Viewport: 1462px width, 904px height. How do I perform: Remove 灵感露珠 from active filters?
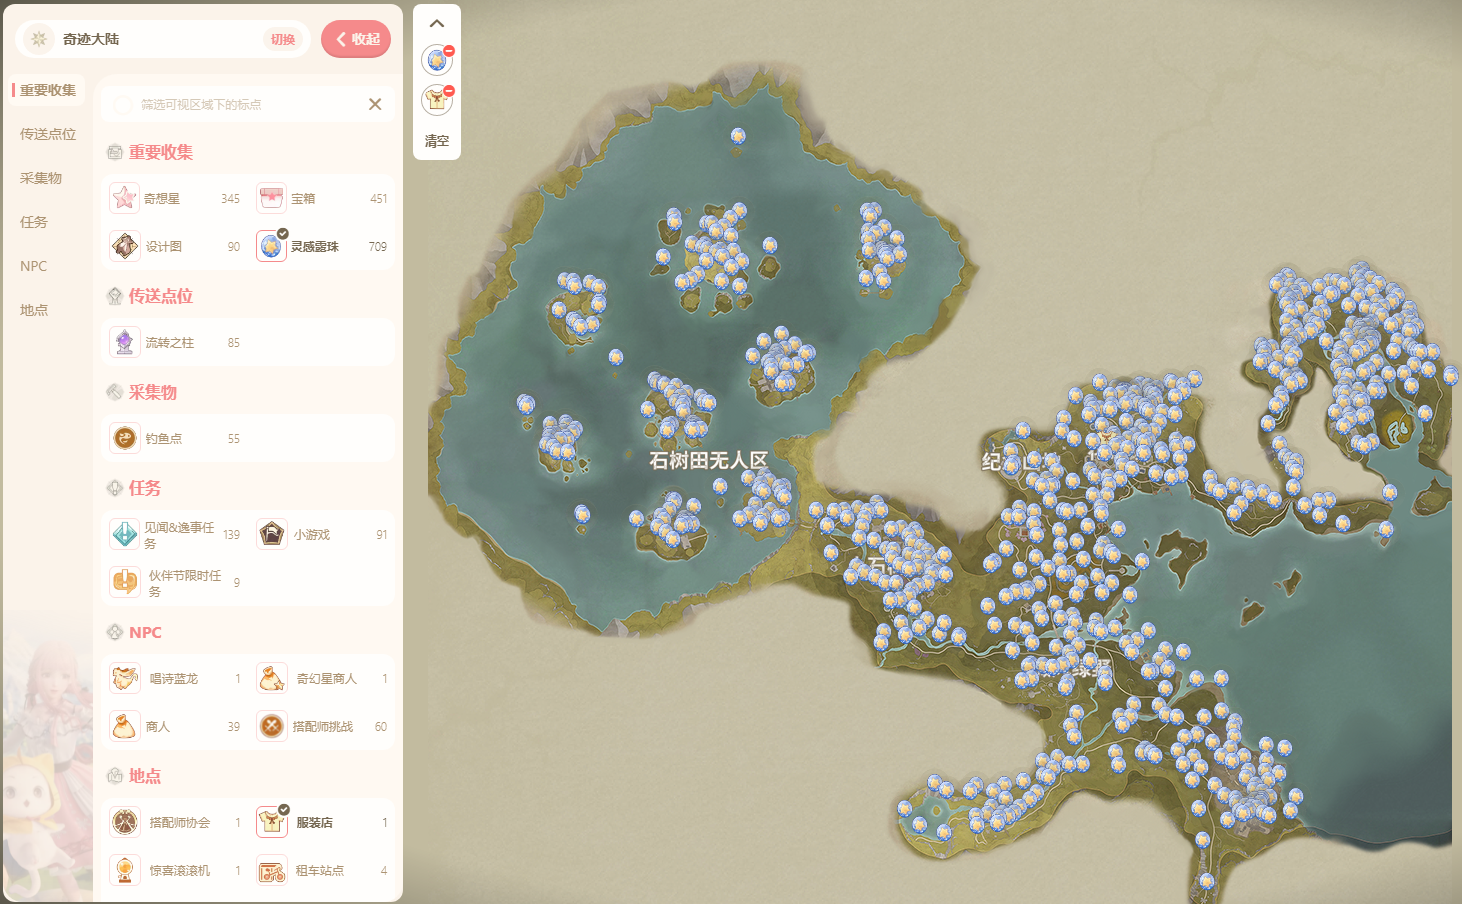coord(449,51)
